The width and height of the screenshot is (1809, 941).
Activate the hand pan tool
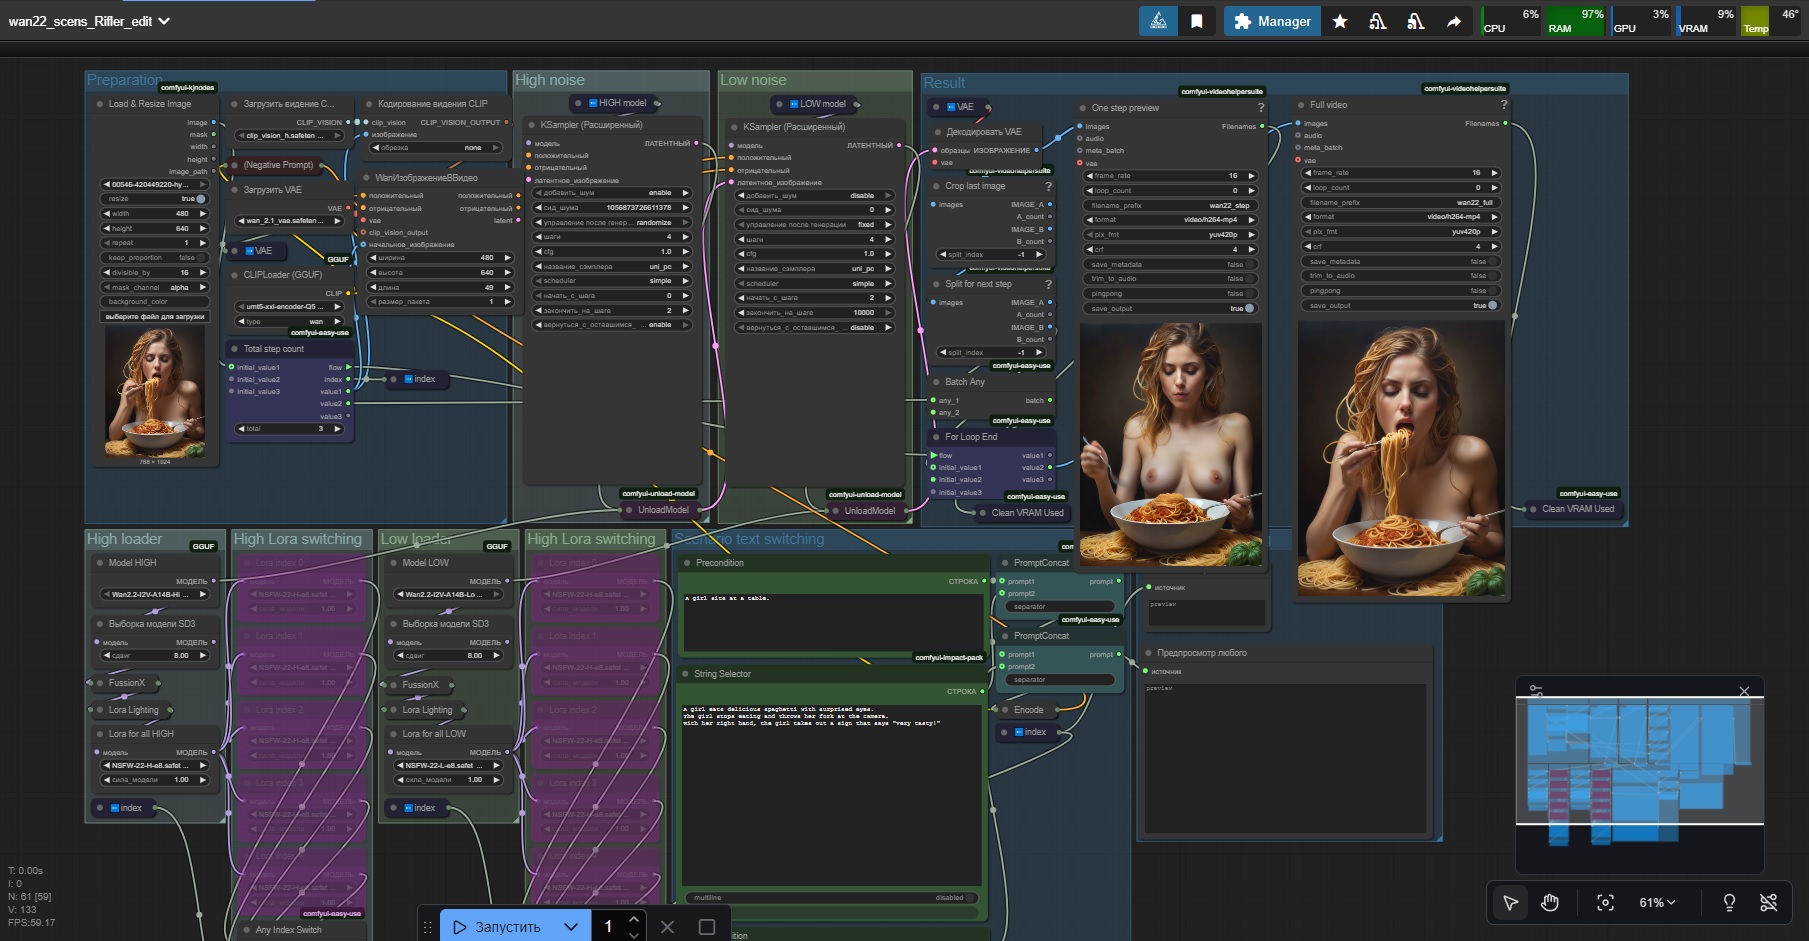point(1550,902)
